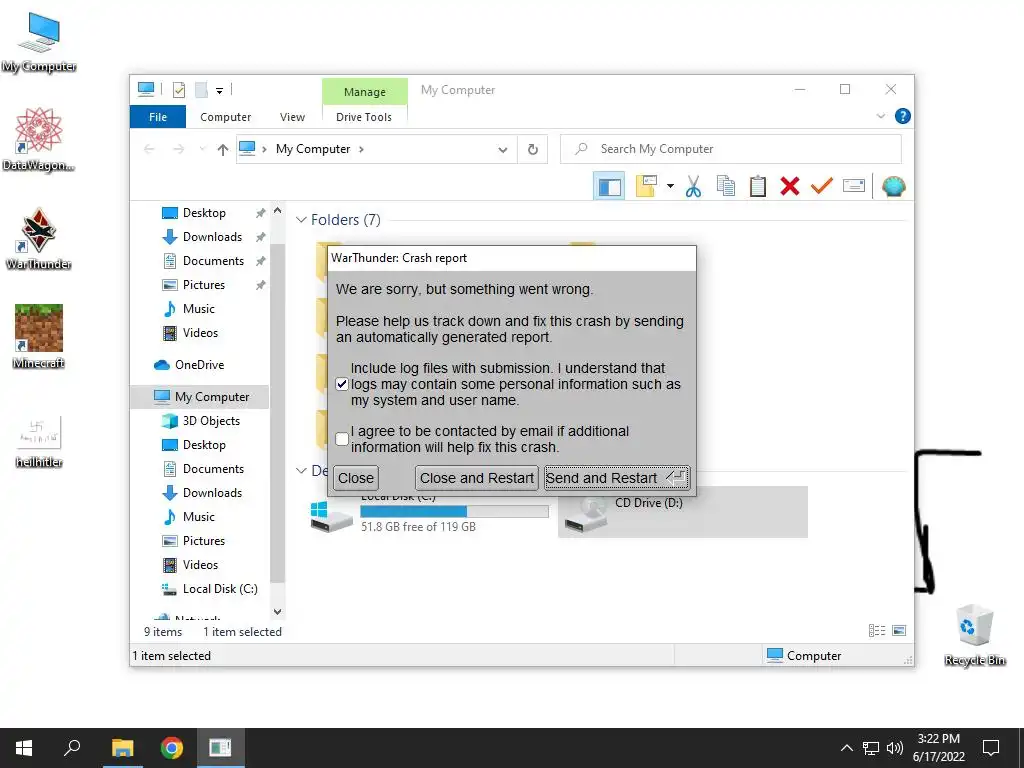Click the New folder icon in toolbar

pyautogui.click(x=646, y=187)
